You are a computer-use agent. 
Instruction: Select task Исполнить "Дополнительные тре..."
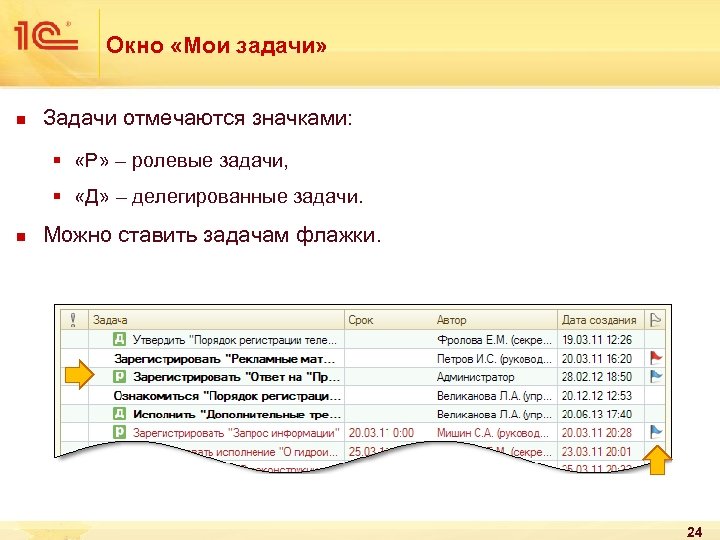237,414
